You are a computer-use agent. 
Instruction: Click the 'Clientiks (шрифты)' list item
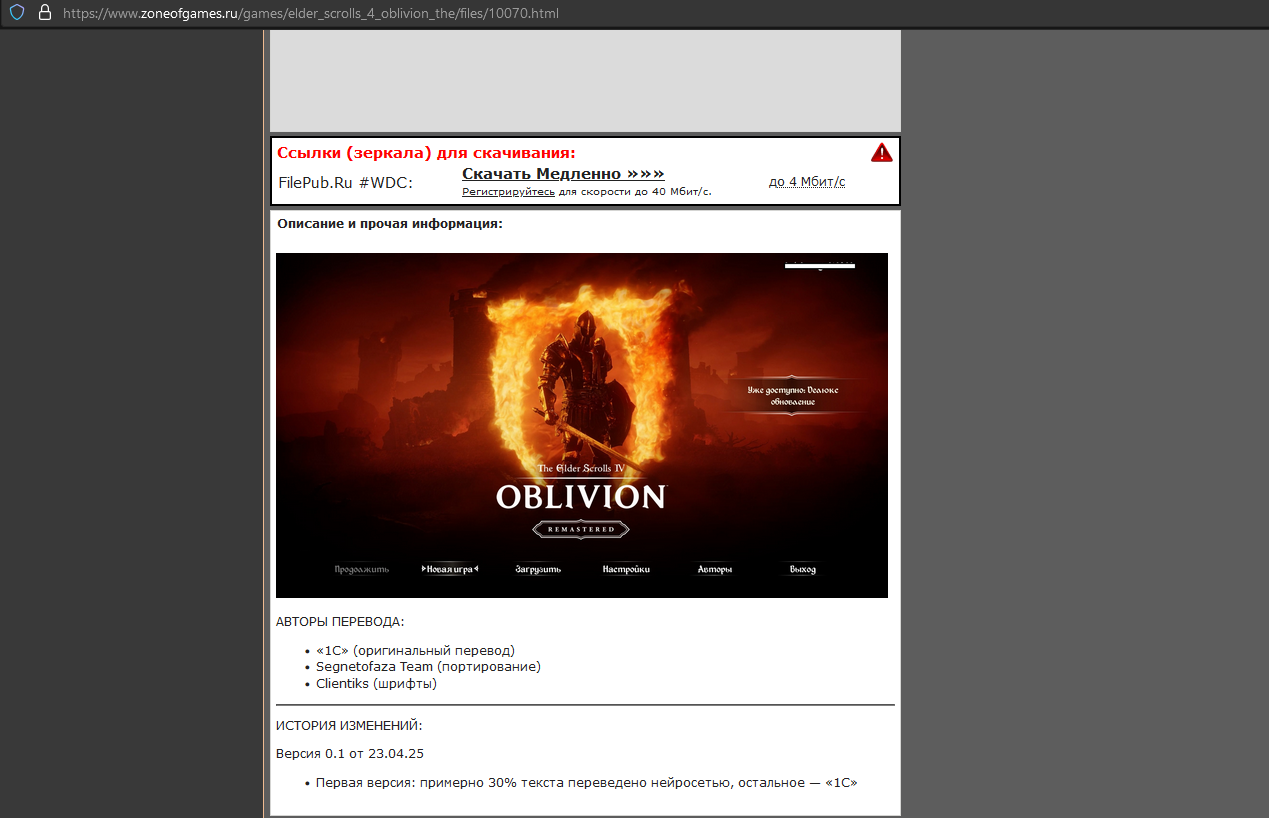pos(376,684)
